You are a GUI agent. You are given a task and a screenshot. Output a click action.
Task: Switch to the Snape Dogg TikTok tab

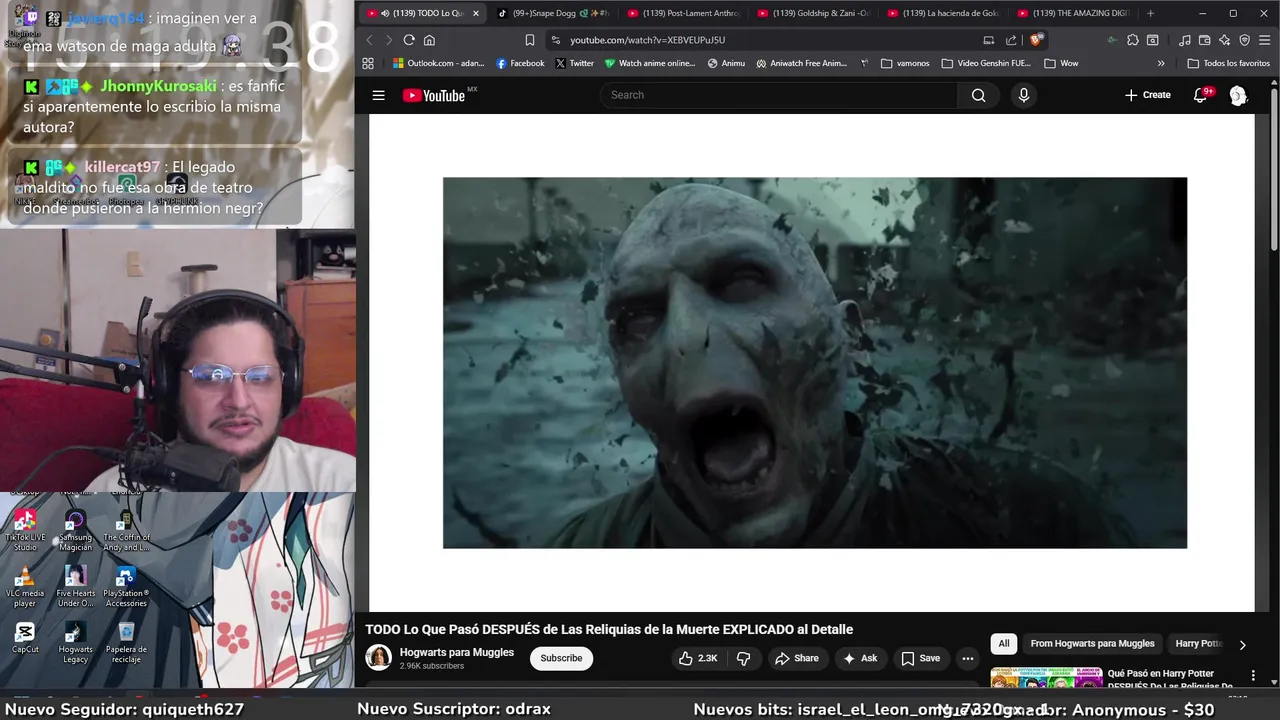click(553, 13)
